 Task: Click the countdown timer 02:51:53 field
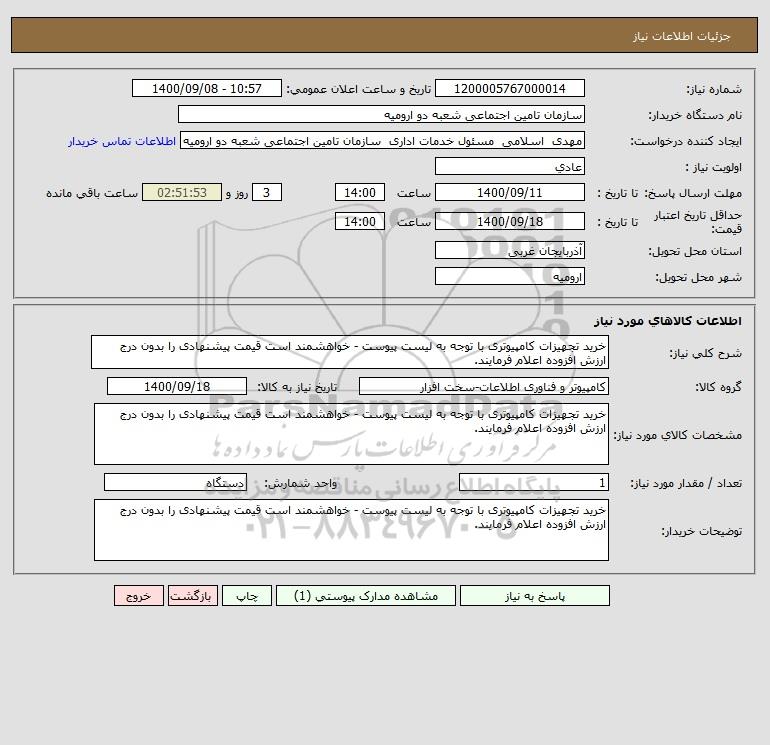coord(182,193)
